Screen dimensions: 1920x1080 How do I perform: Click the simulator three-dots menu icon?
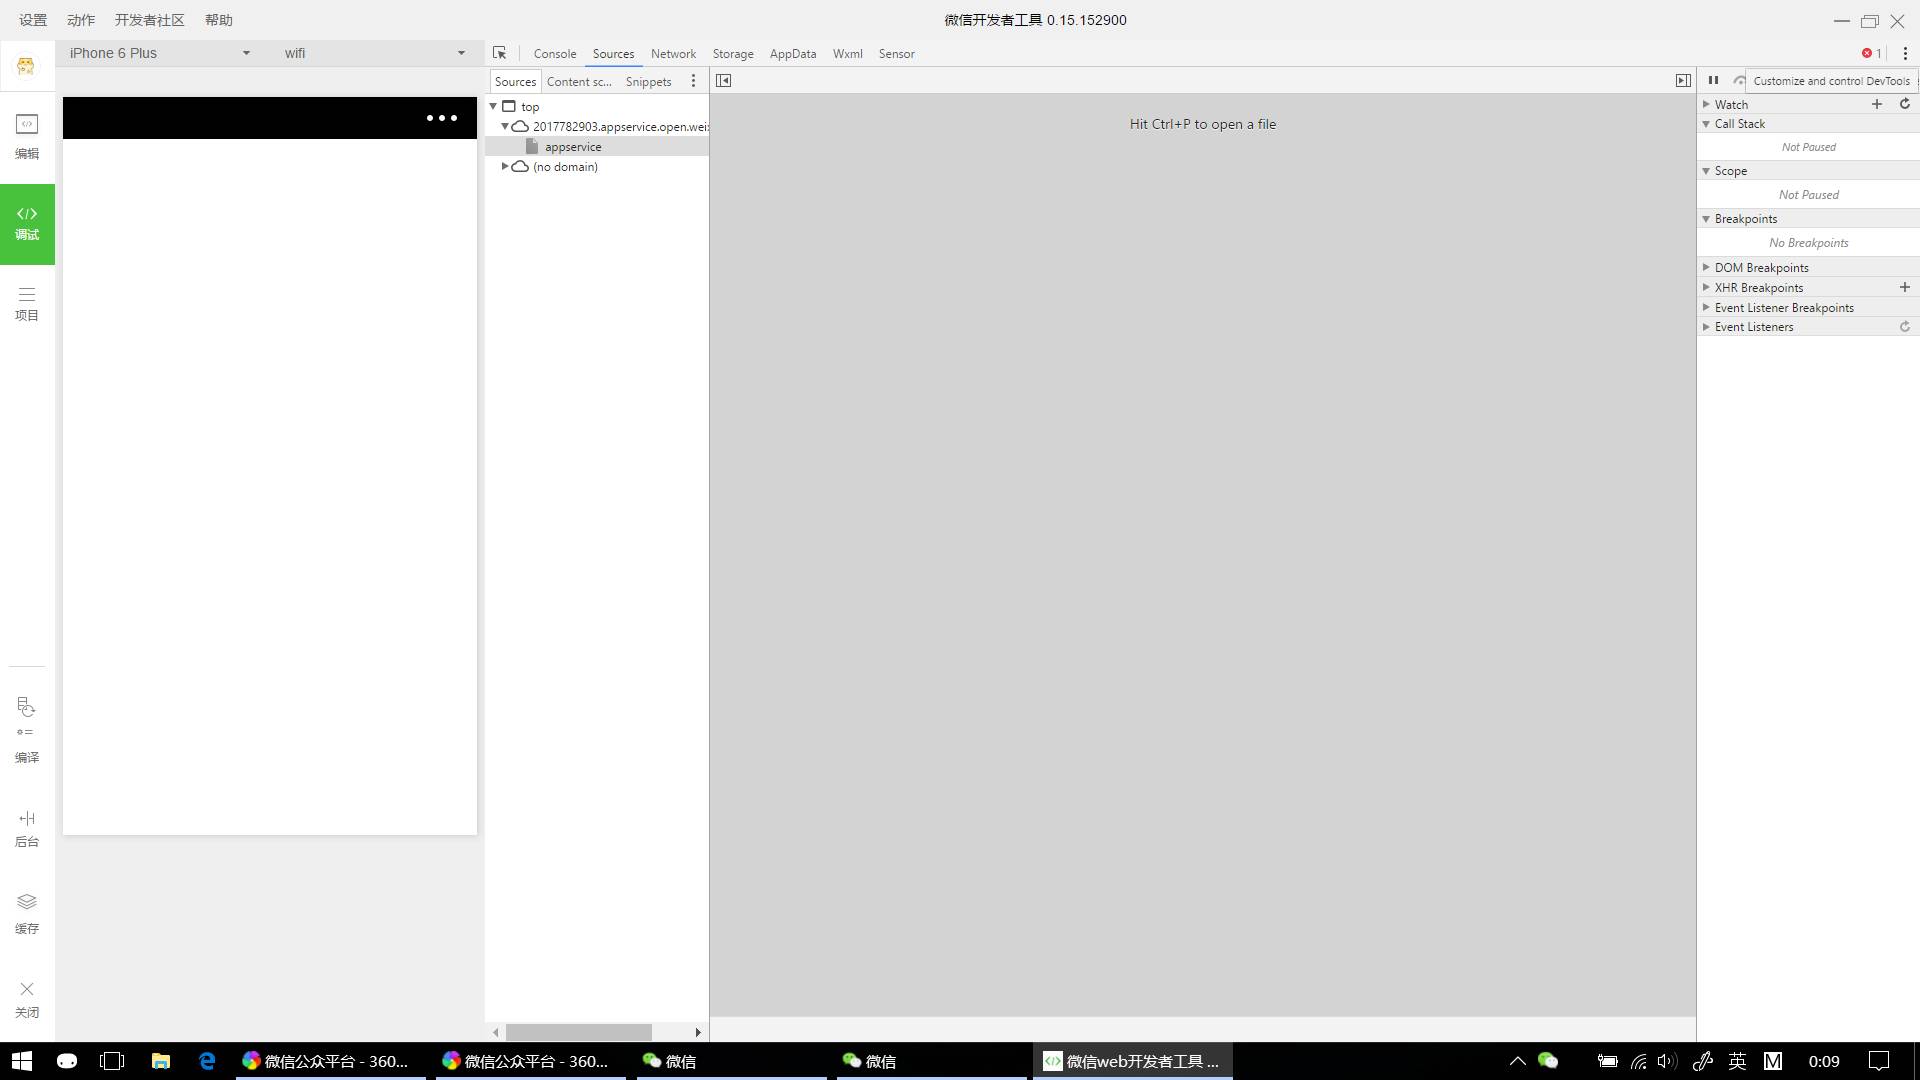click(441, 118)
